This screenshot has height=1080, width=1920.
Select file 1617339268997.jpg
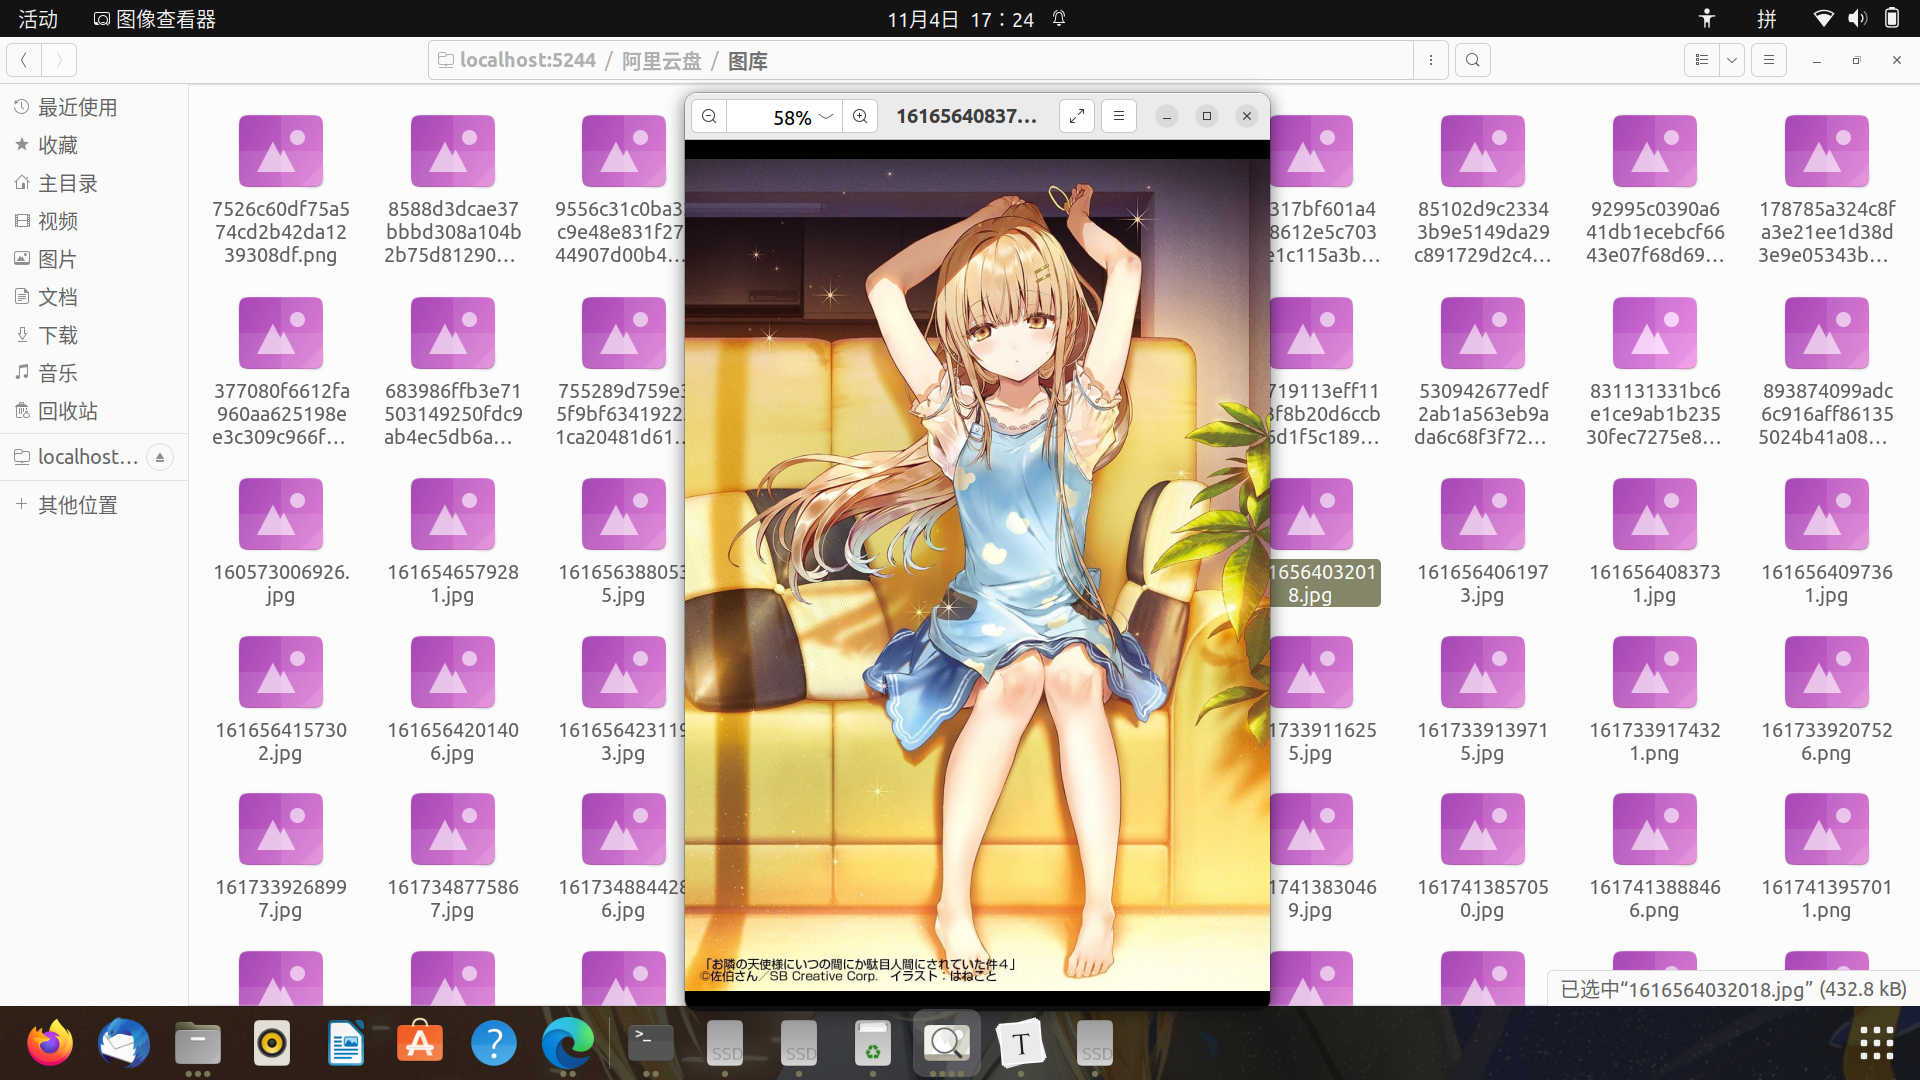pos(281,857)
